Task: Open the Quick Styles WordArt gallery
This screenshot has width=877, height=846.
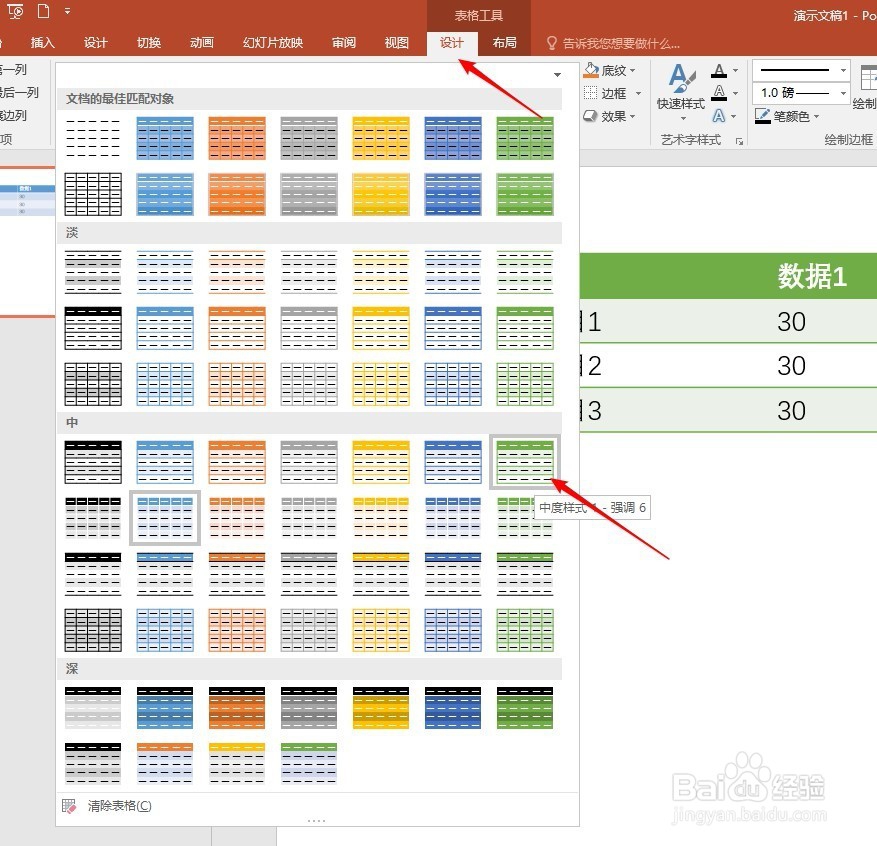Action: pyautogui.click(x=681, y=92)
